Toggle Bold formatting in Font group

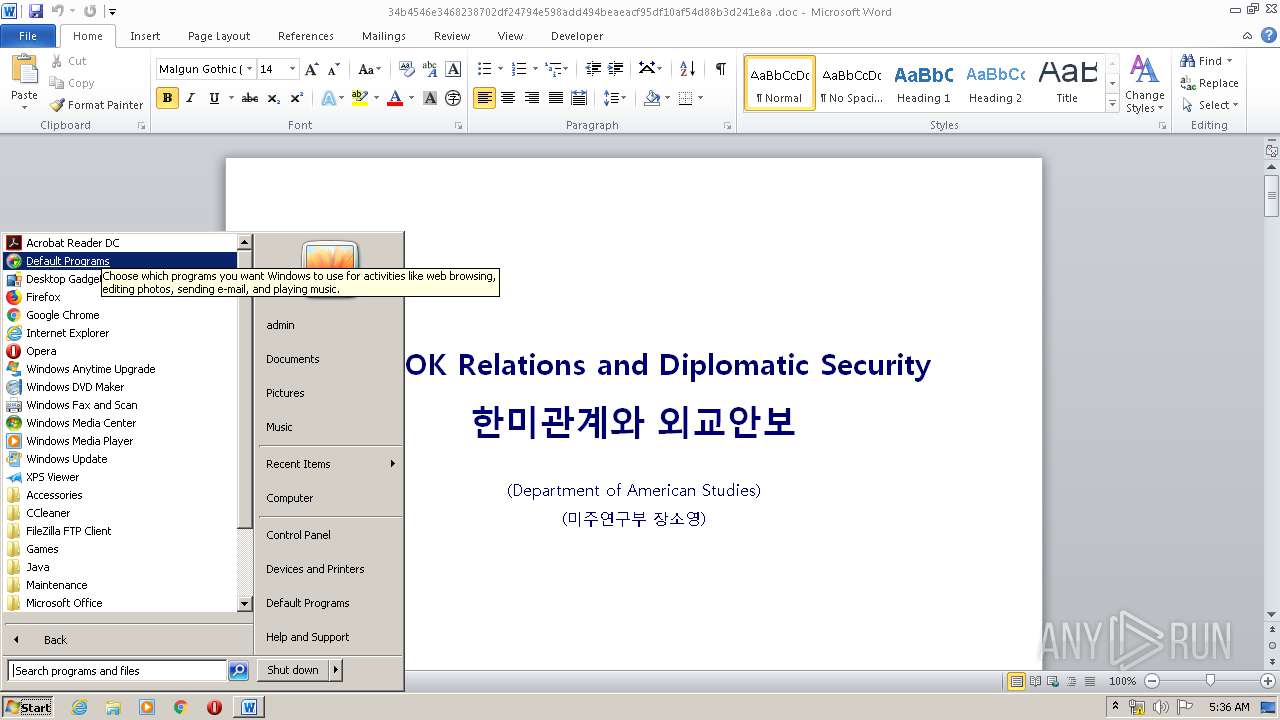tap(167, 98)
